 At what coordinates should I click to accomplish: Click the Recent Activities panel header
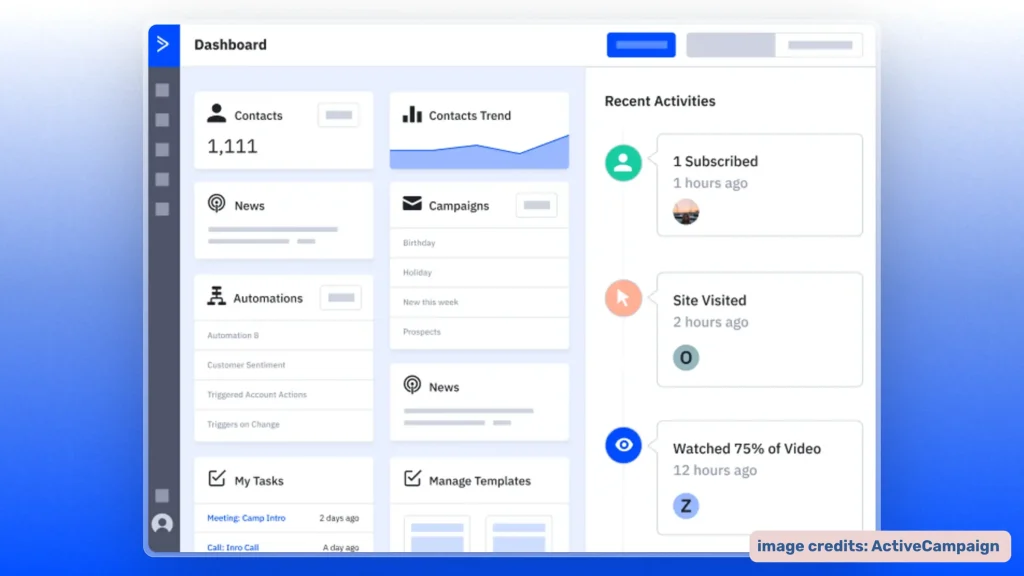click(x=660, y=101)
